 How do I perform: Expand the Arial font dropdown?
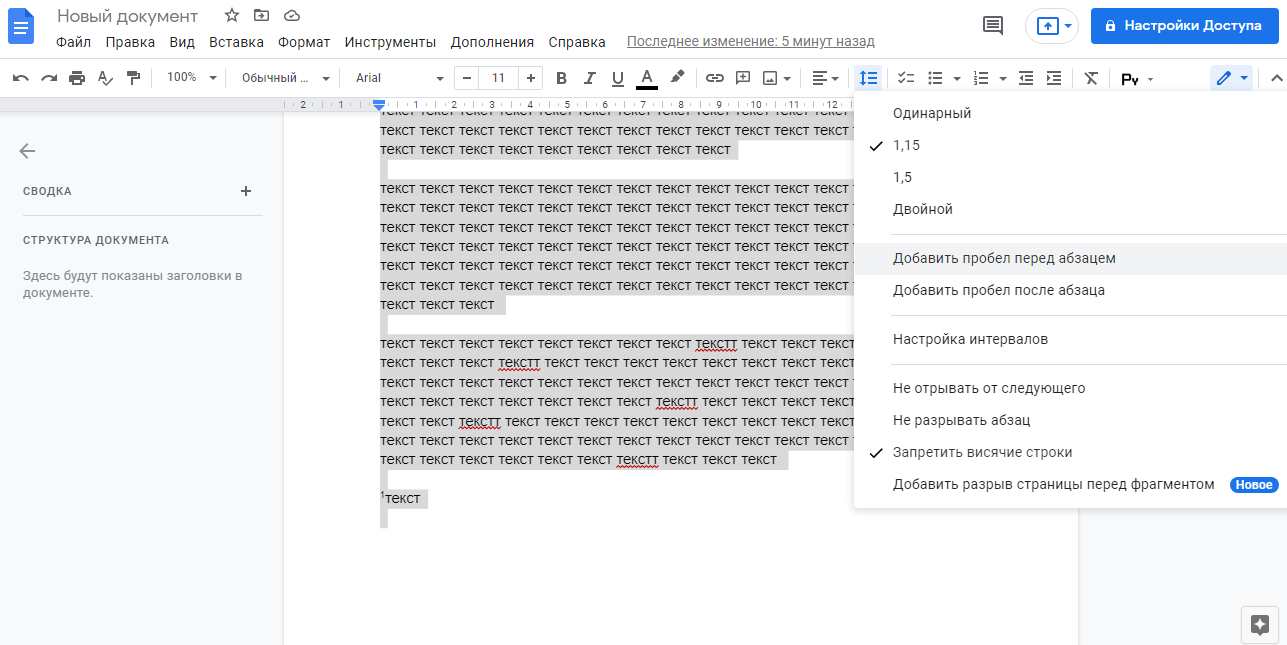click(x=399, y=78)
